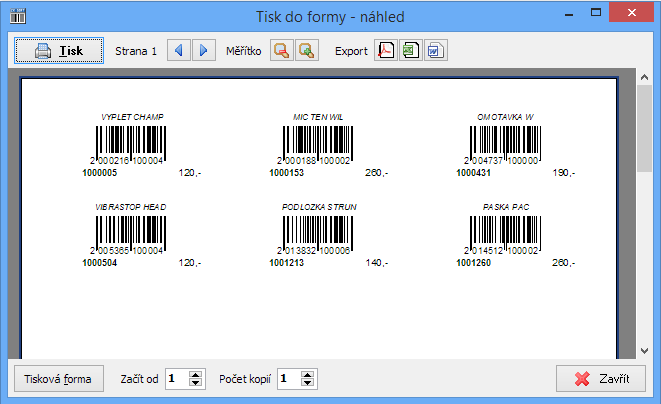
Task: Export the preview to Excel
Action: (411, 51)
